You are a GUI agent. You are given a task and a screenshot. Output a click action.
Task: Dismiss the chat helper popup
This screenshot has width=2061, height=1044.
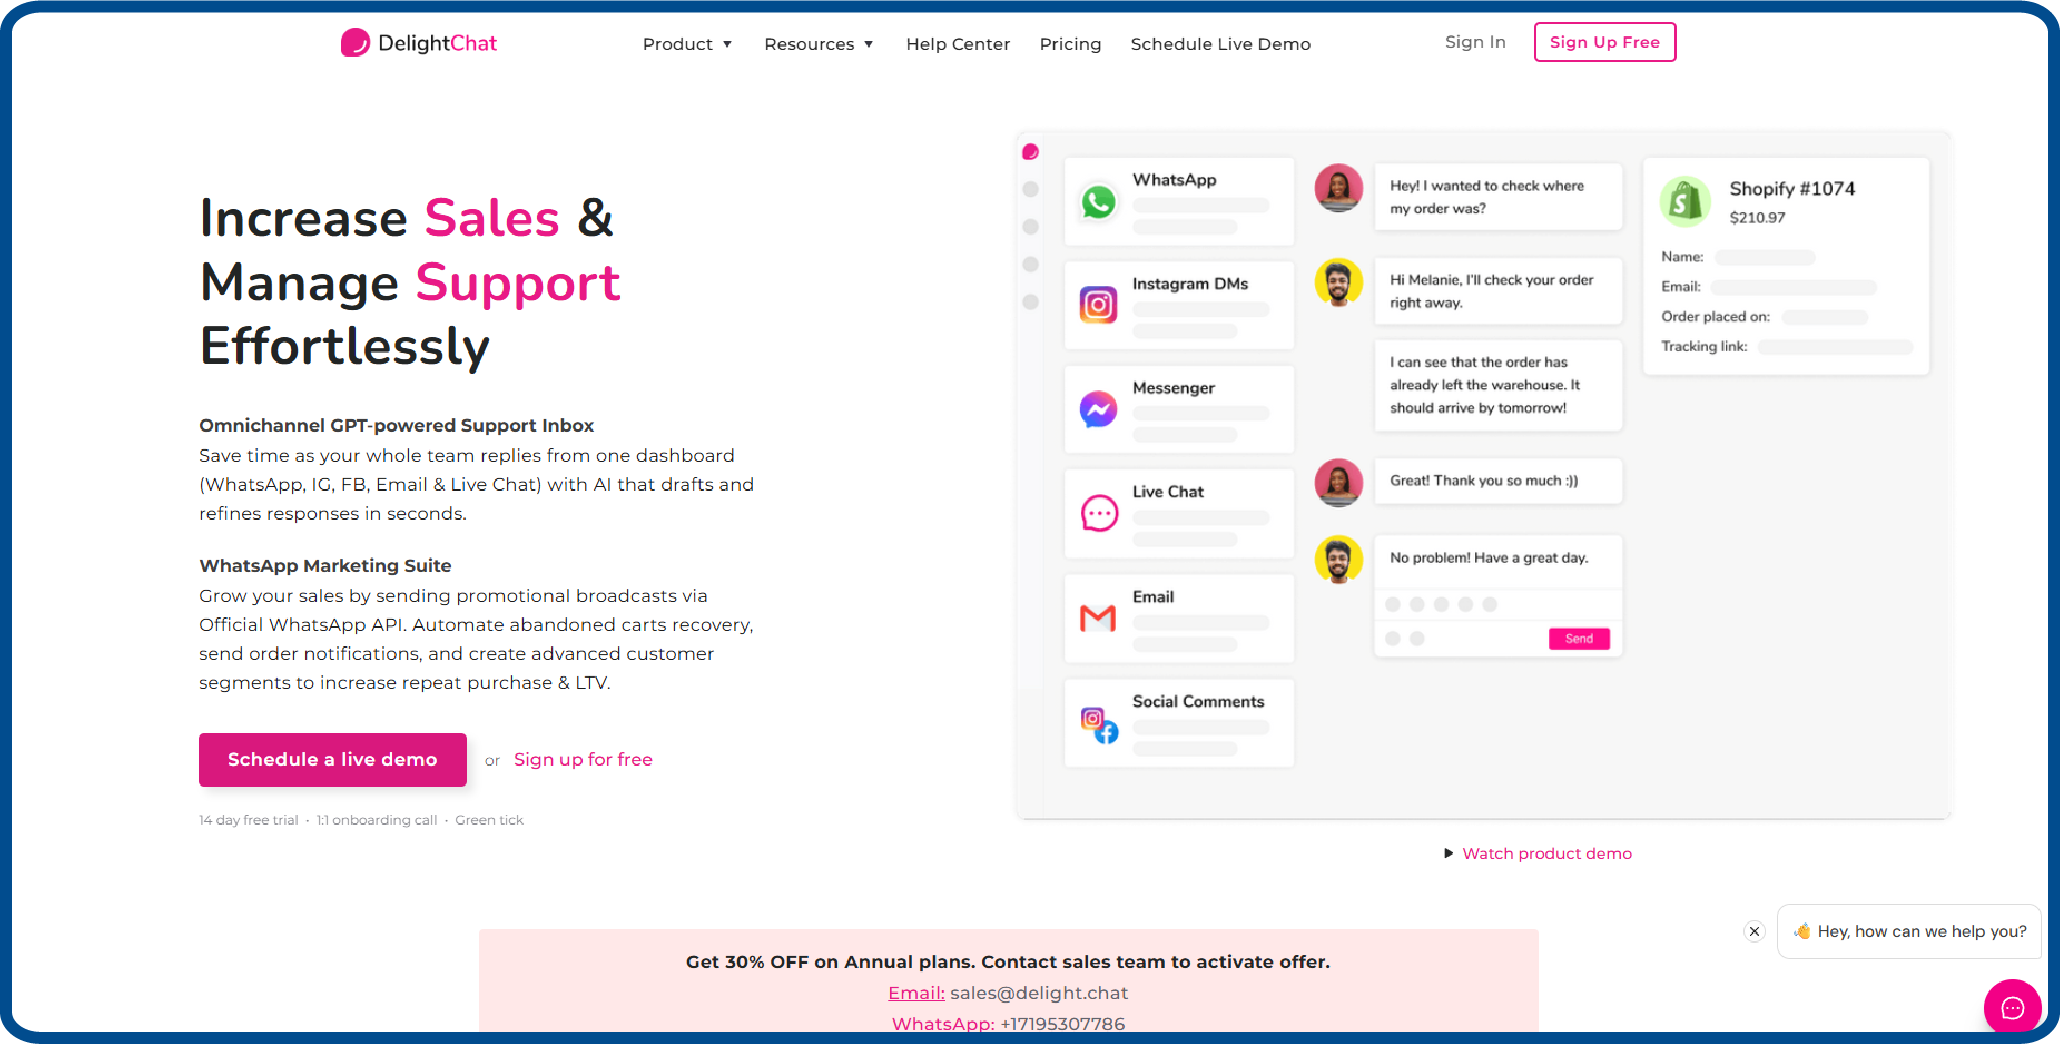tap(1754, 931)
